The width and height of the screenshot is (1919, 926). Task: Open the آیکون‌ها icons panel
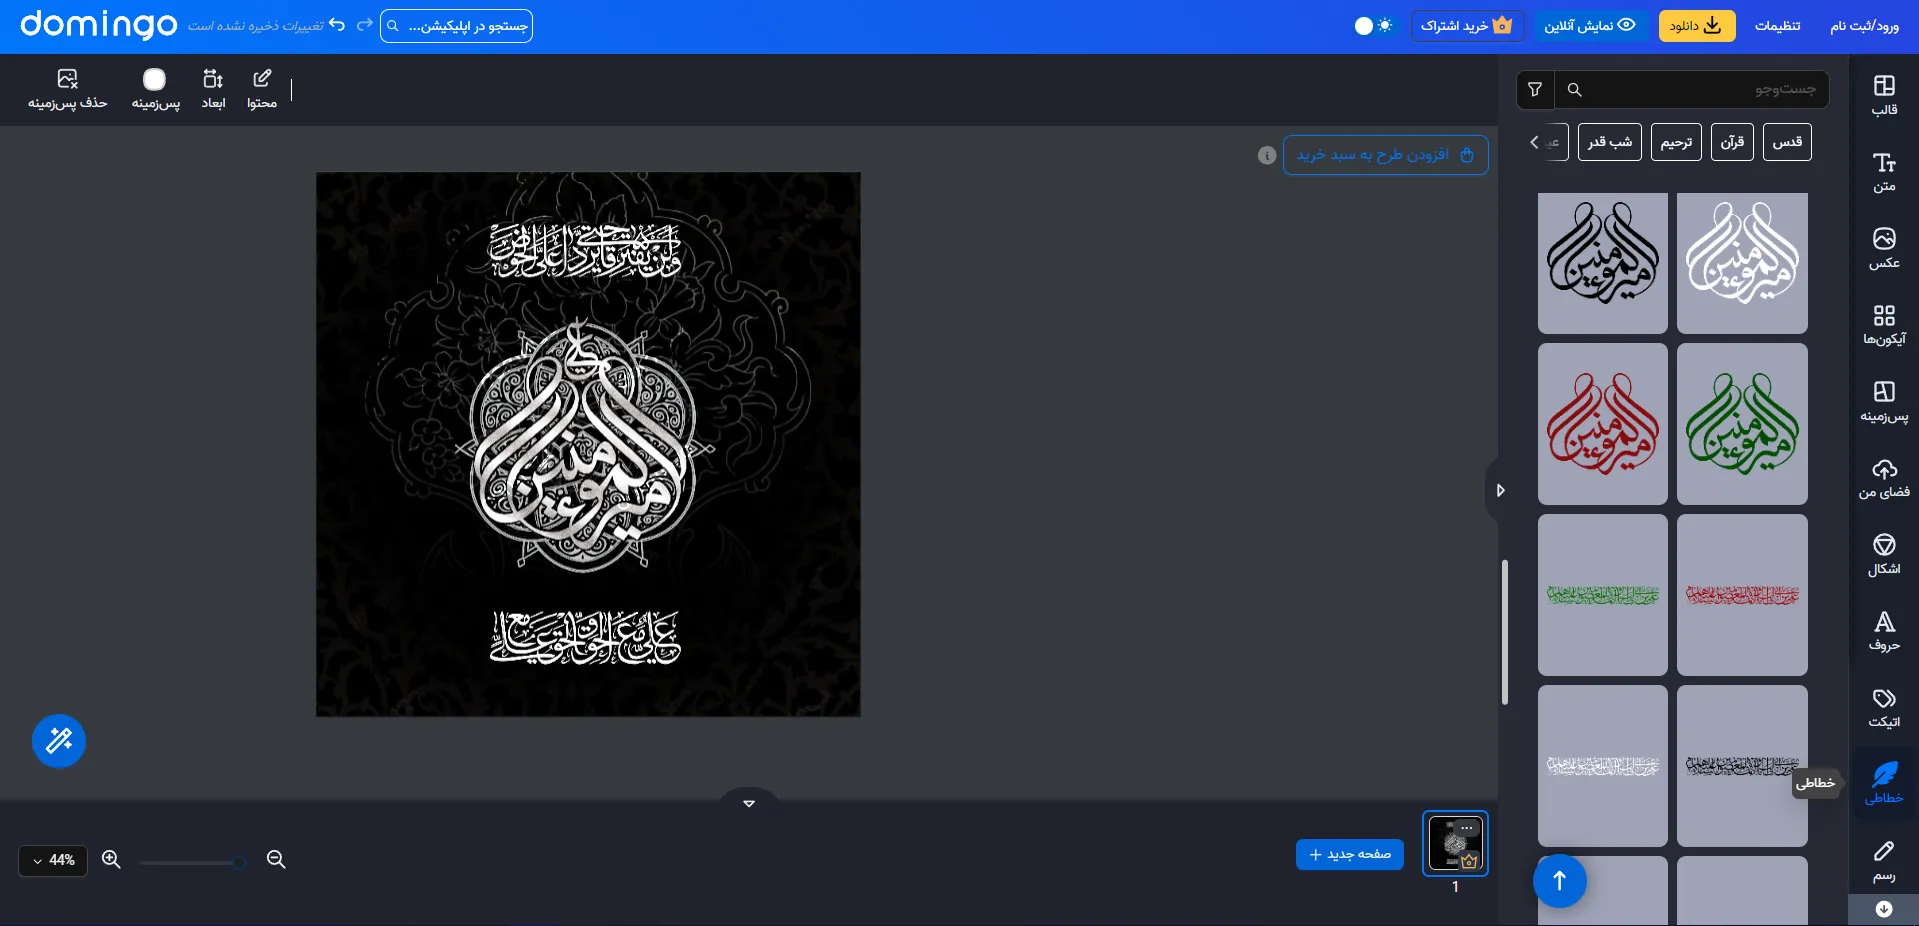[1884, 325]
